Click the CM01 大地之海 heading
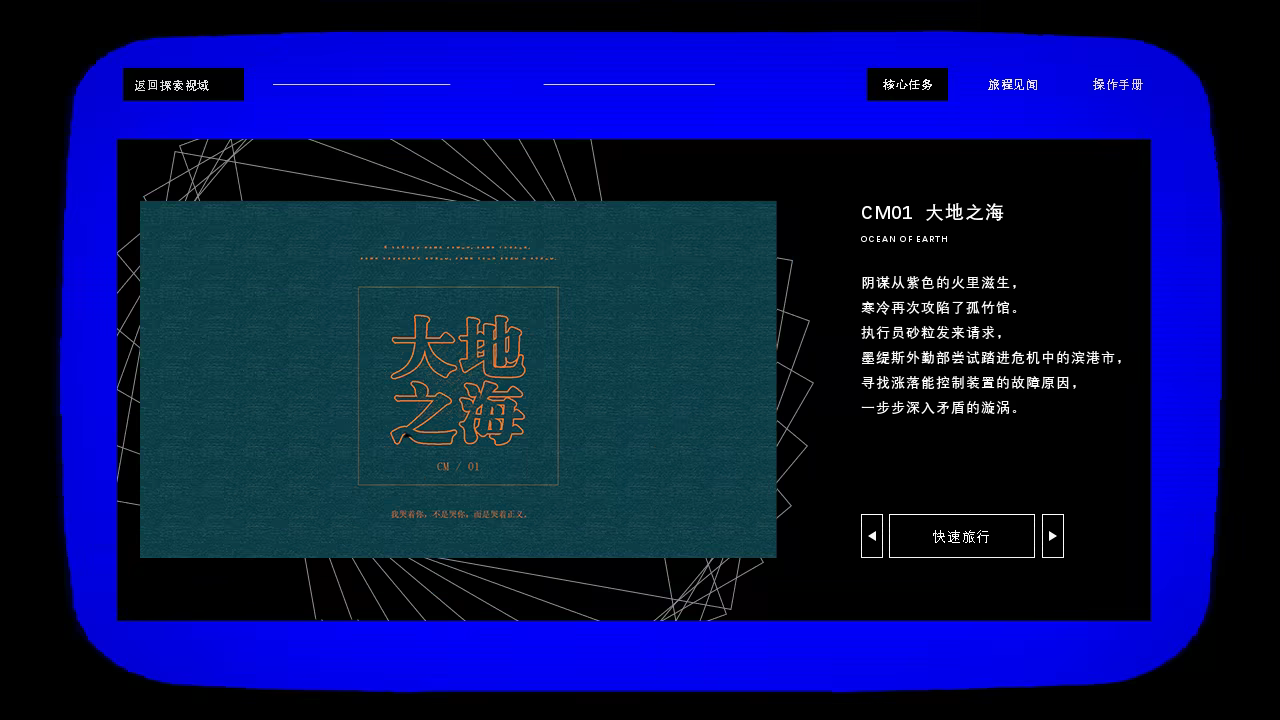This screenshot has width=1280, height=720. (932, 213)
